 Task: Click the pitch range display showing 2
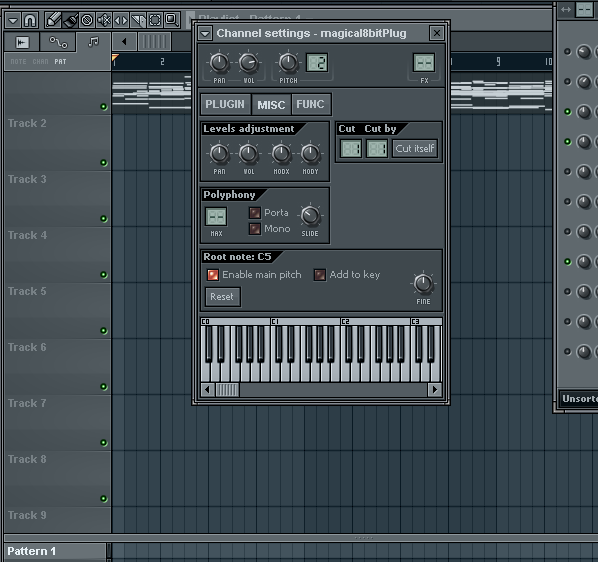[317, 63]
